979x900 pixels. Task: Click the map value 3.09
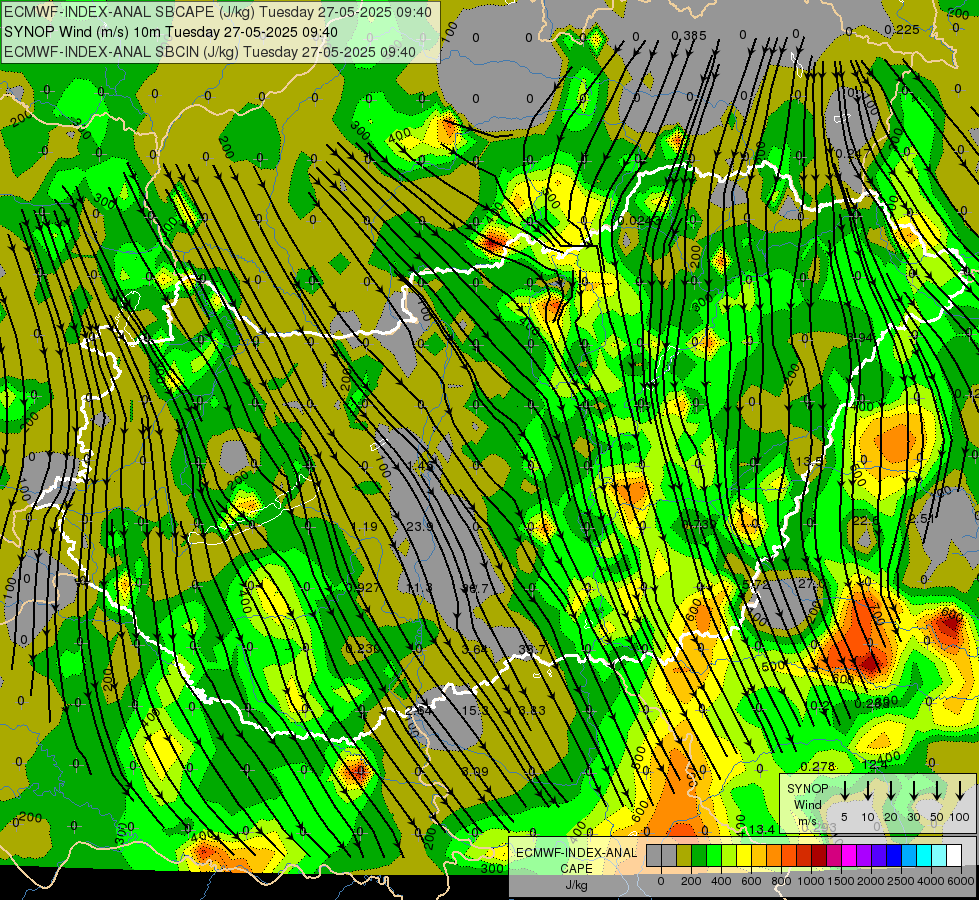(x=475, y=771)
